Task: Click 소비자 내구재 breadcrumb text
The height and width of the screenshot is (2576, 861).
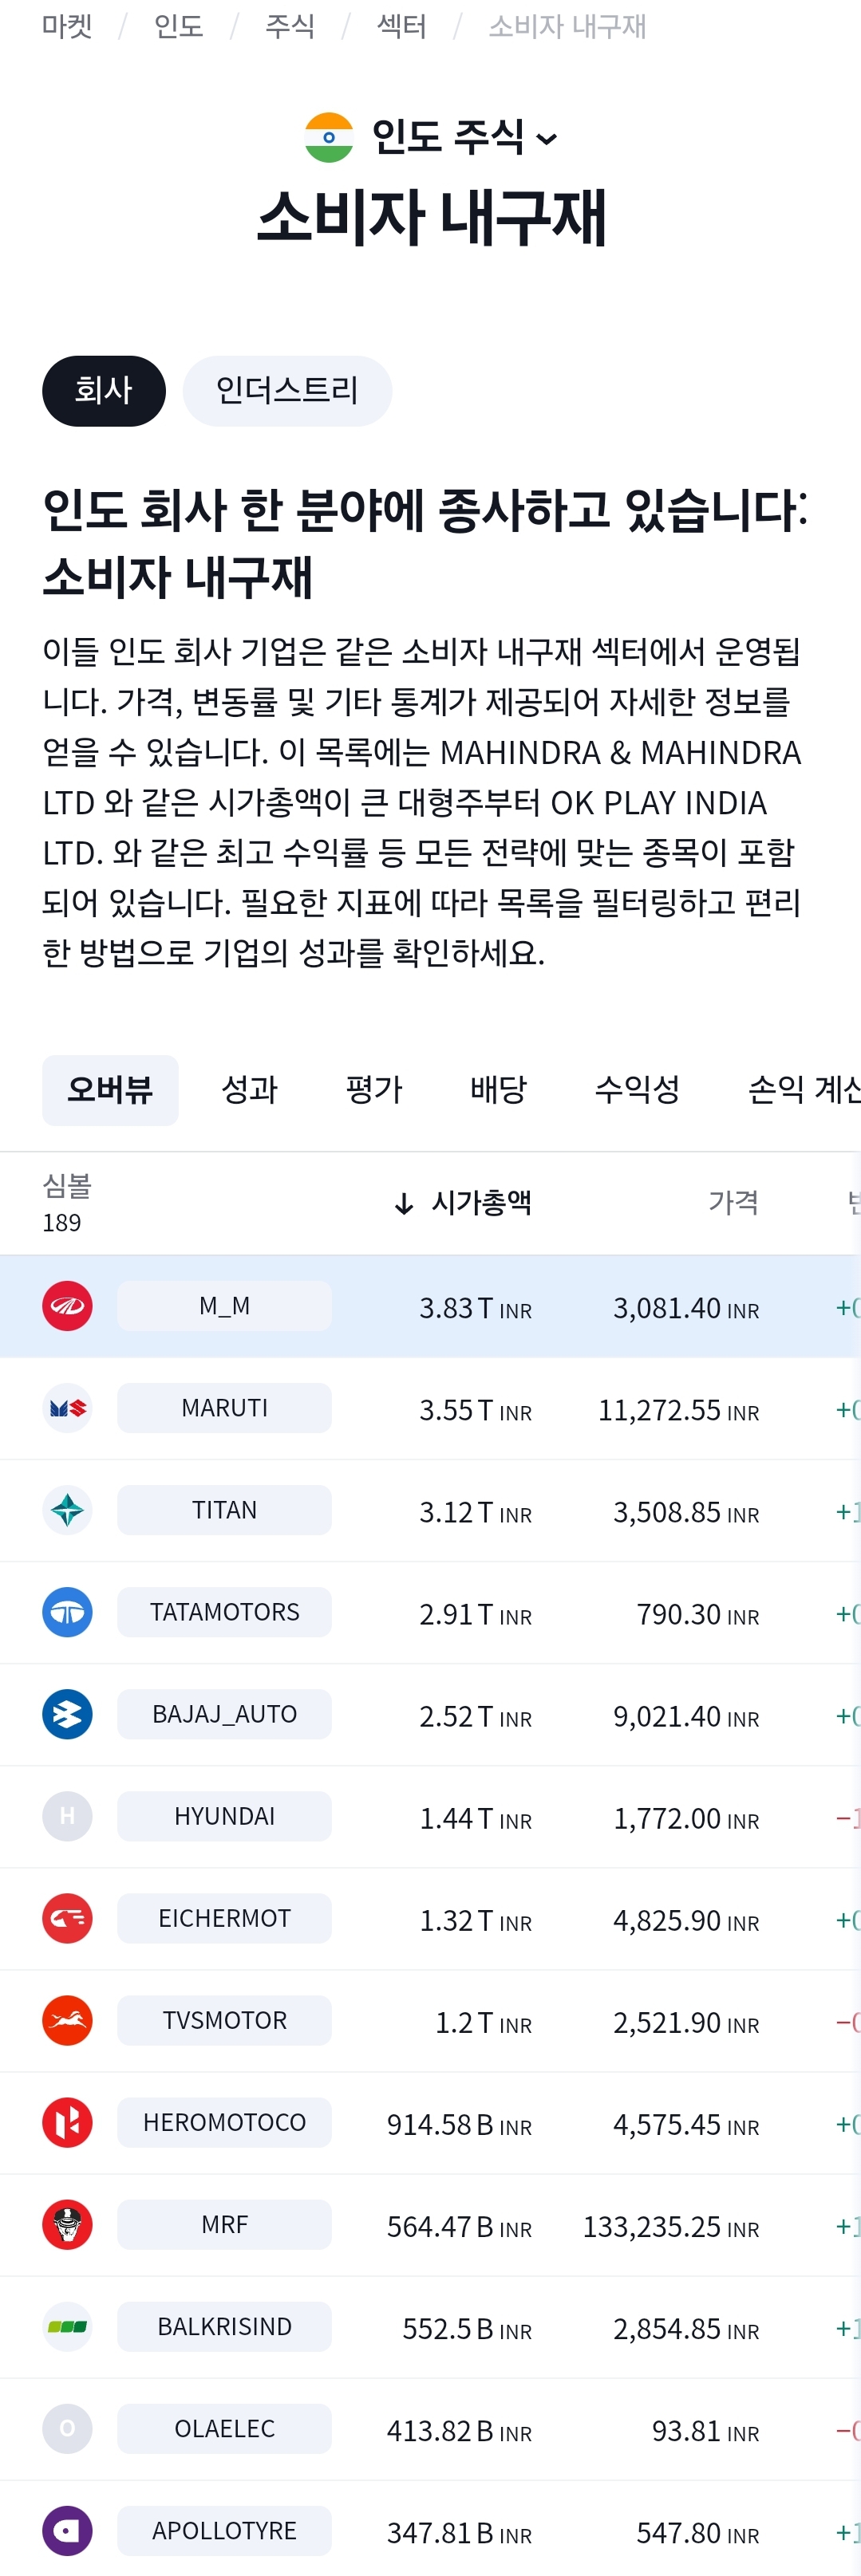Action: [x=567, y=26]
